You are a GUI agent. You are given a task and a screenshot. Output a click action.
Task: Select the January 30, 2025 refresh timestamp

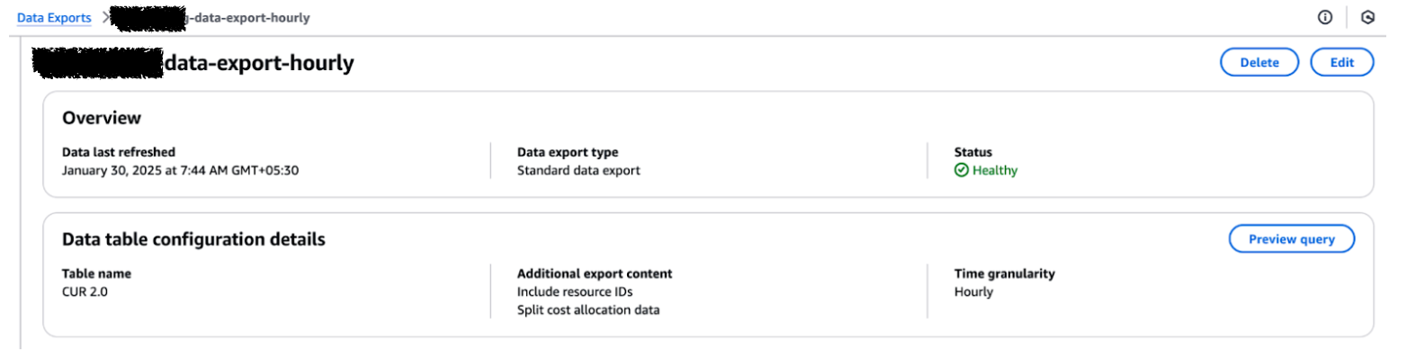[180, 170]
